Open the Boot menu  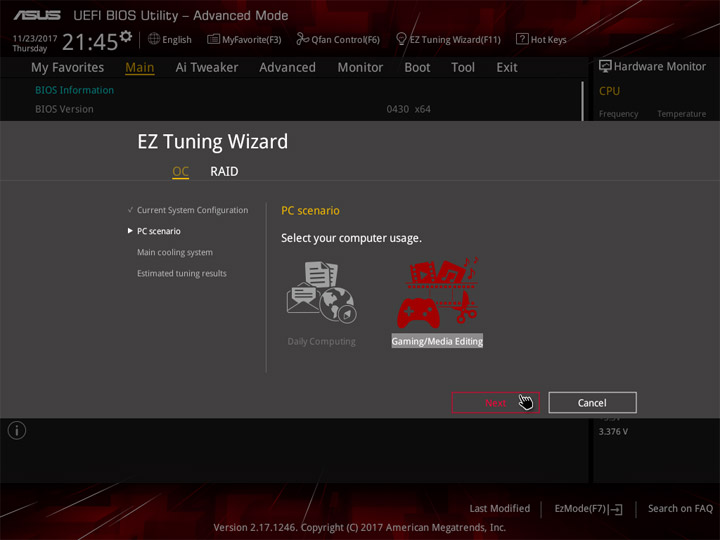[x=417, y=68]
